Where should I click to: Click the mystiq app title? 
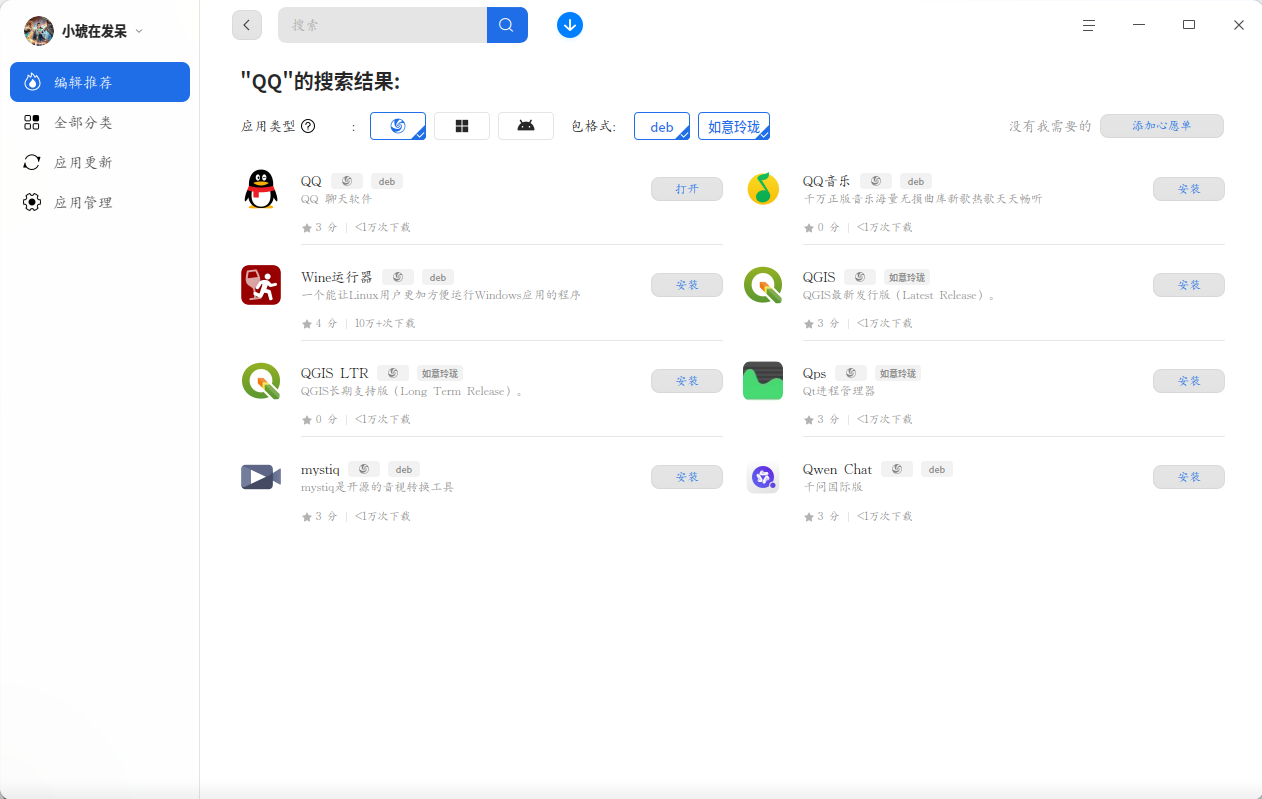coord(320,469)
